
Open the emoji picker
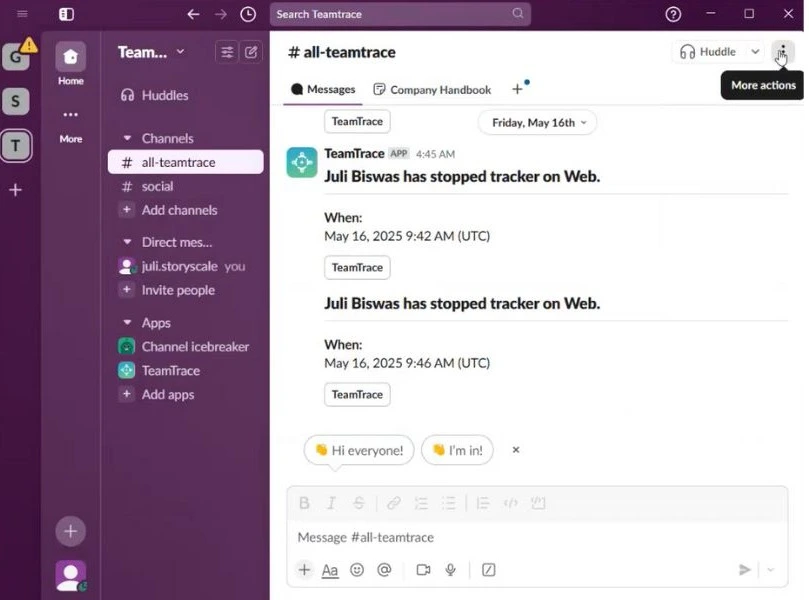coord(357,570)
